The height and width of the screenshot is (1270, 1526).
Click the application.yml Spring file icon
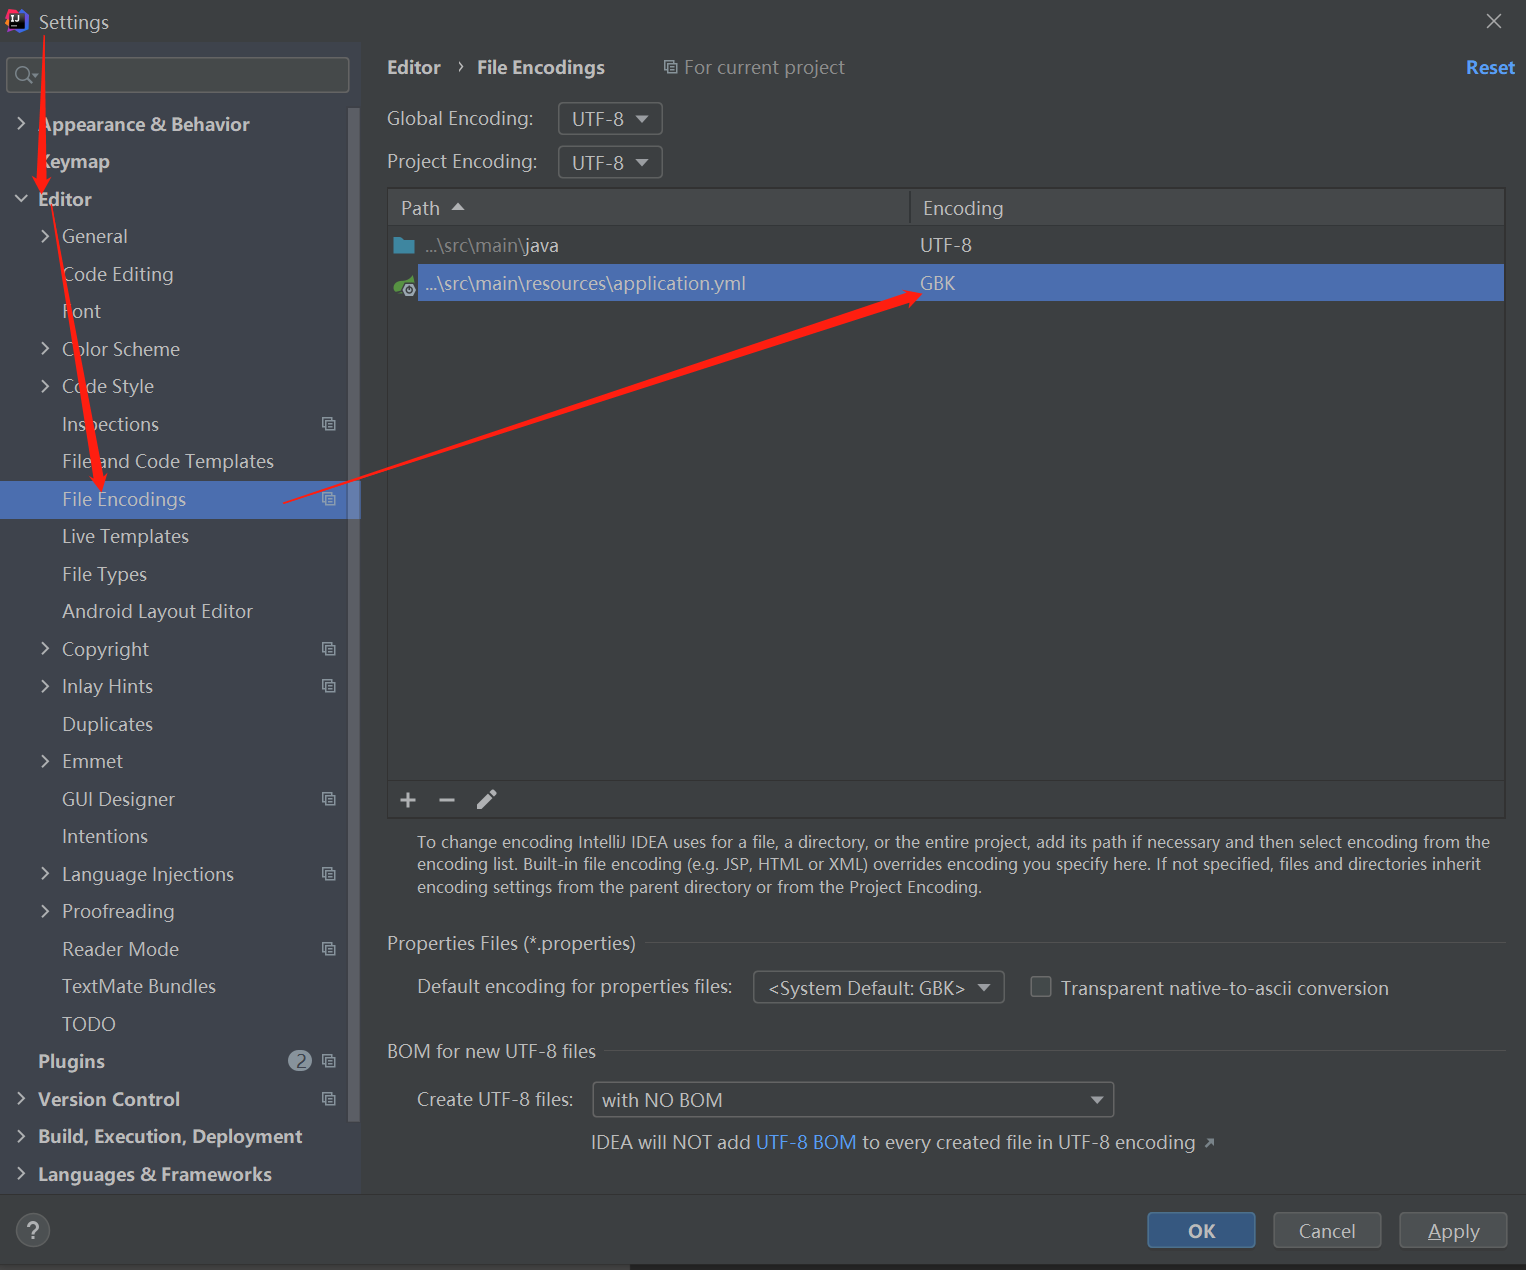point(404,286)
